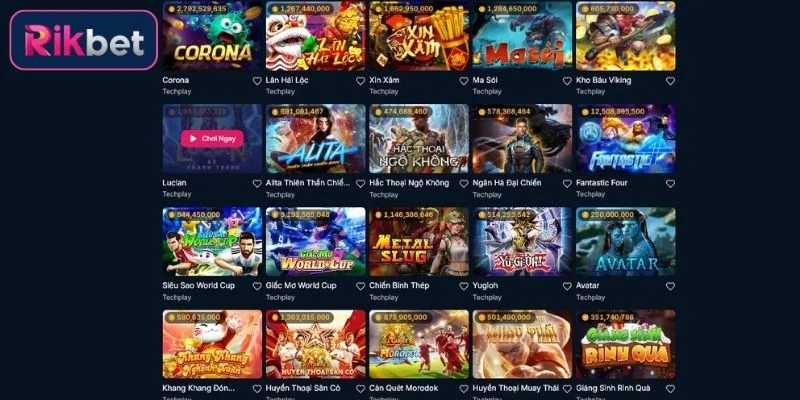Click the heart icon beside Ma Sói
Screen dimensions: 800x400
click(567, 81)
